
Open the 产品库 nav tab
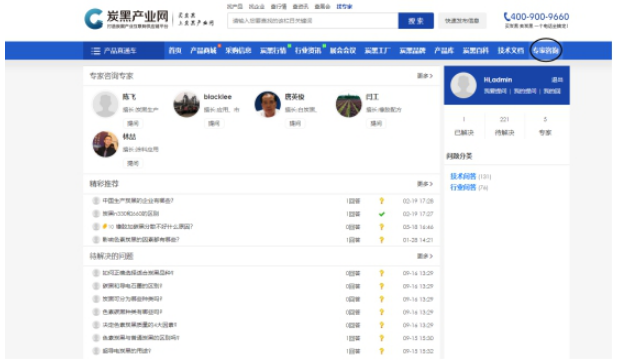click(444, 51)
